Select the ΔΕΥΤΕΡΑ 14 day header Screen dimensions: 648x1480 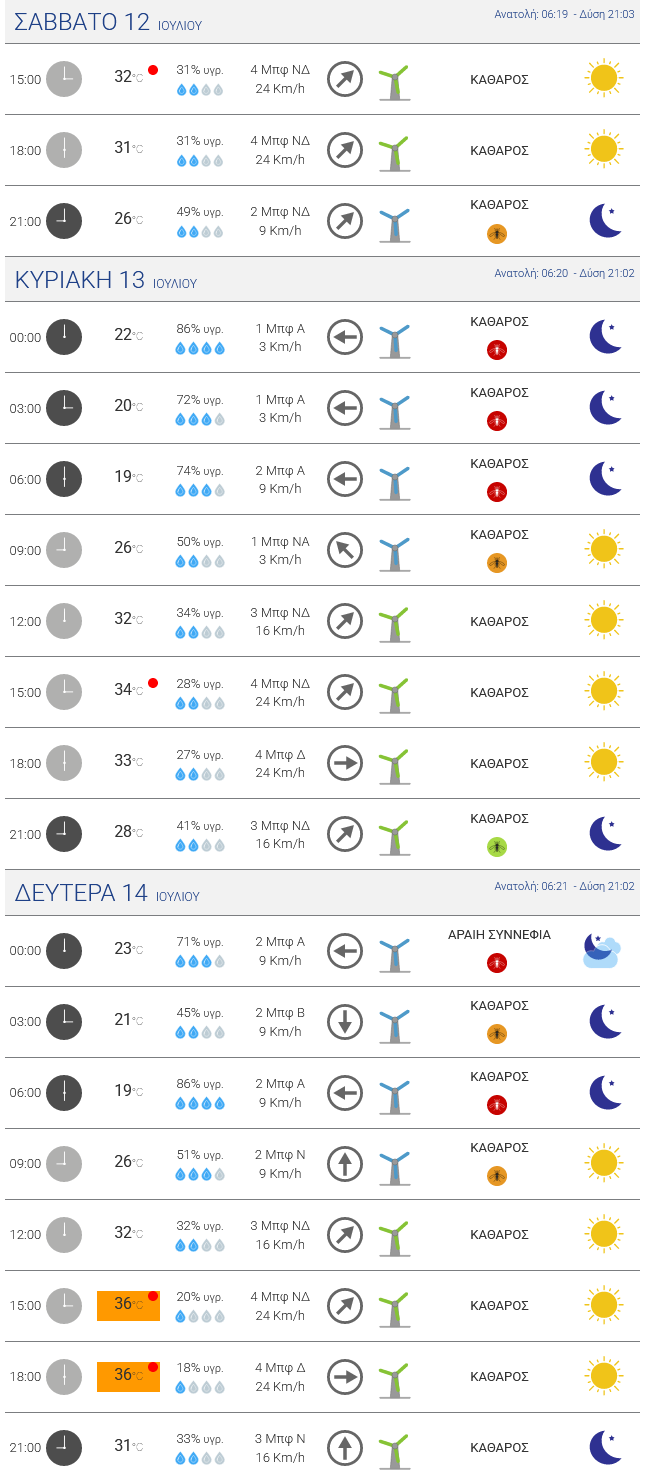point(81,893)
